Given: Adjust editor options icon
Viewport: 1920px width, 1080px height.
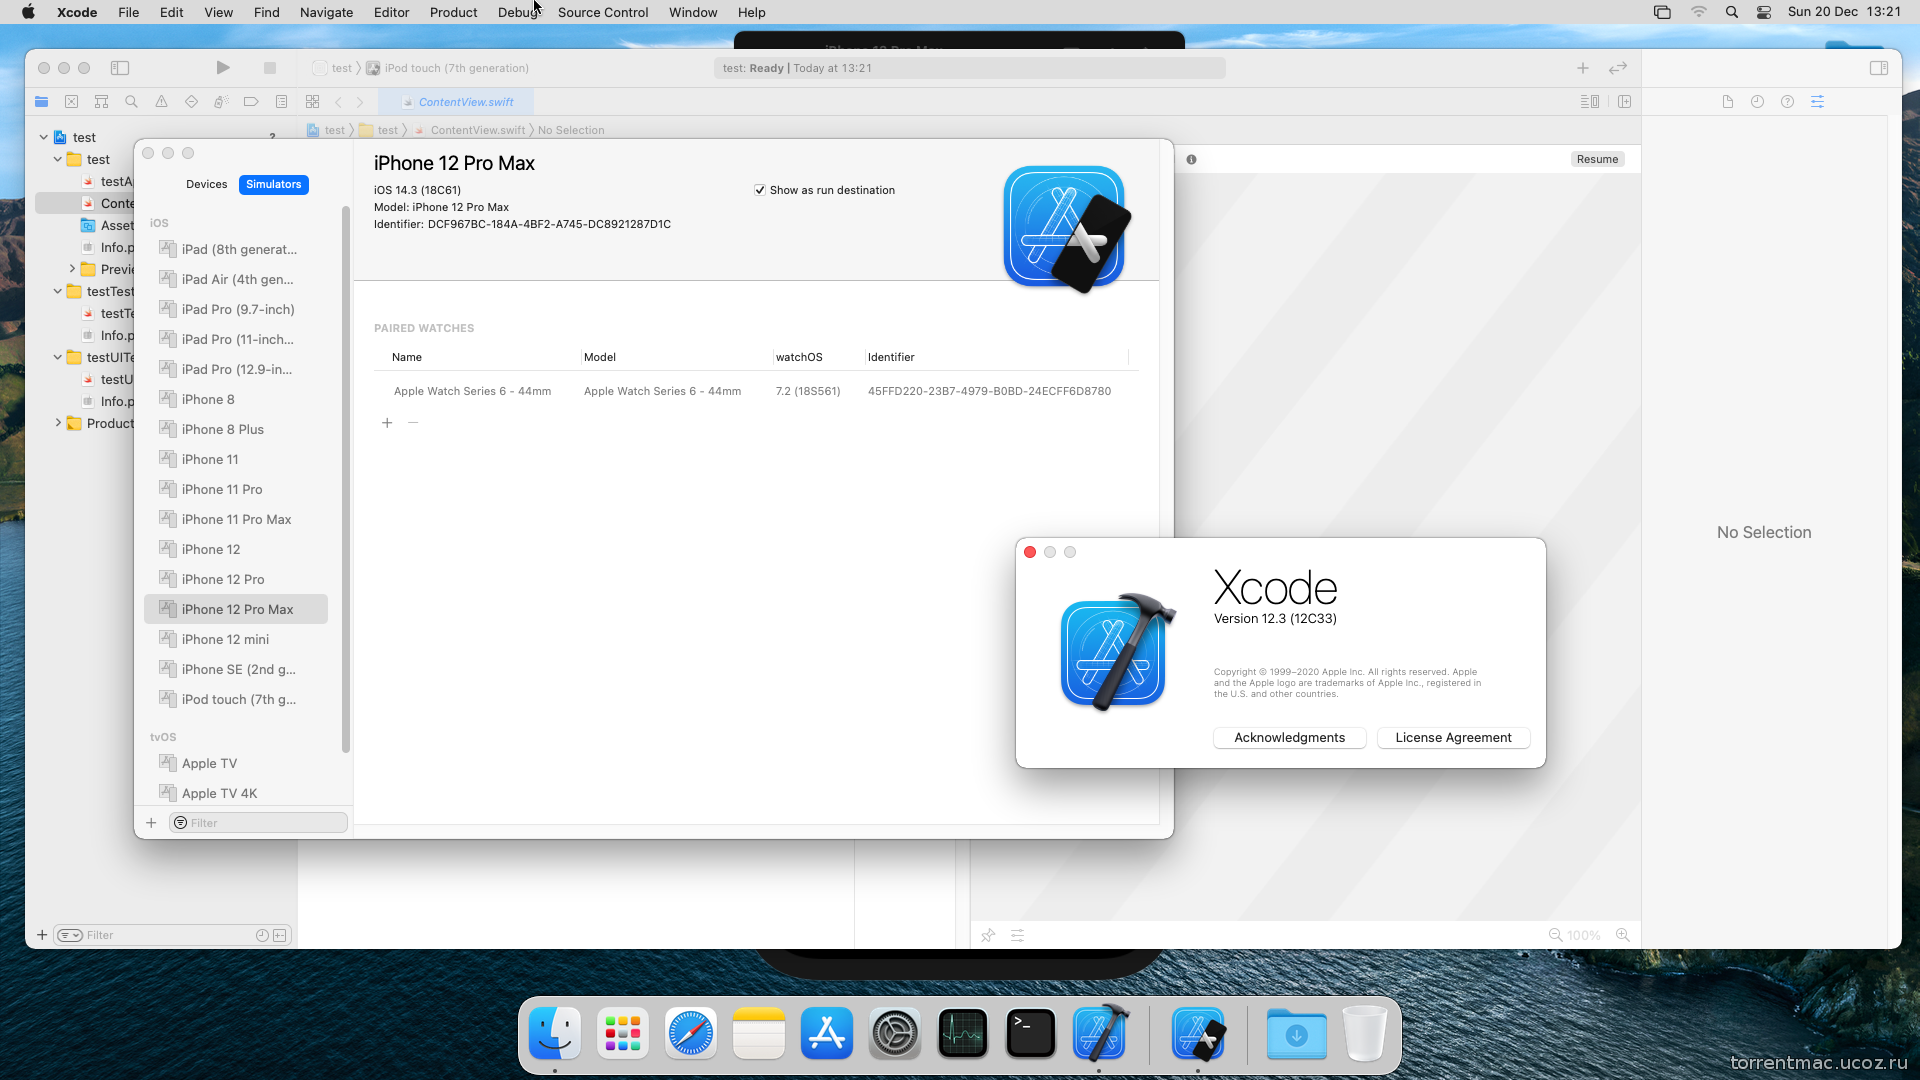Looking at the screenshot, I should click(1589, 102).
